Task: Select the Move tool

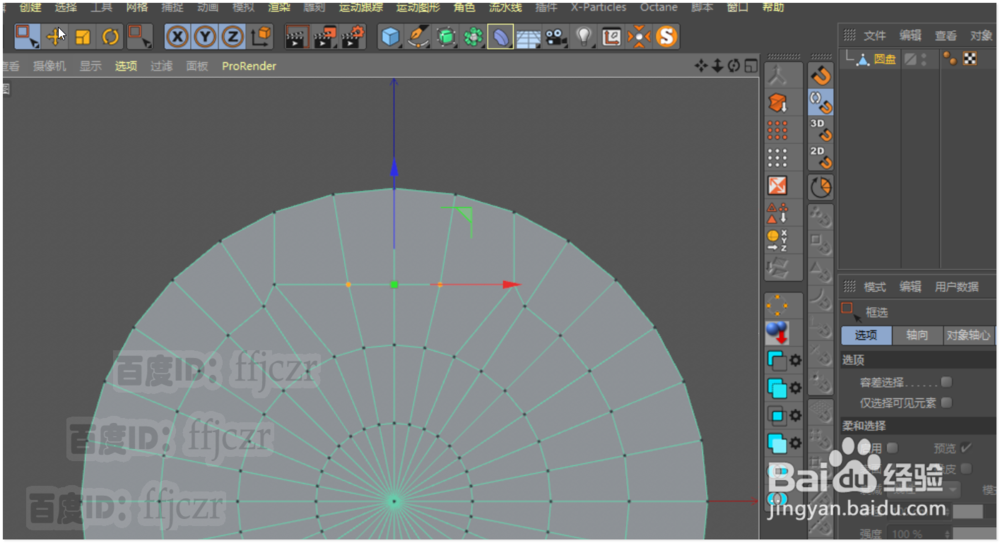Action: pyautogui.click(x=55, y=36)
